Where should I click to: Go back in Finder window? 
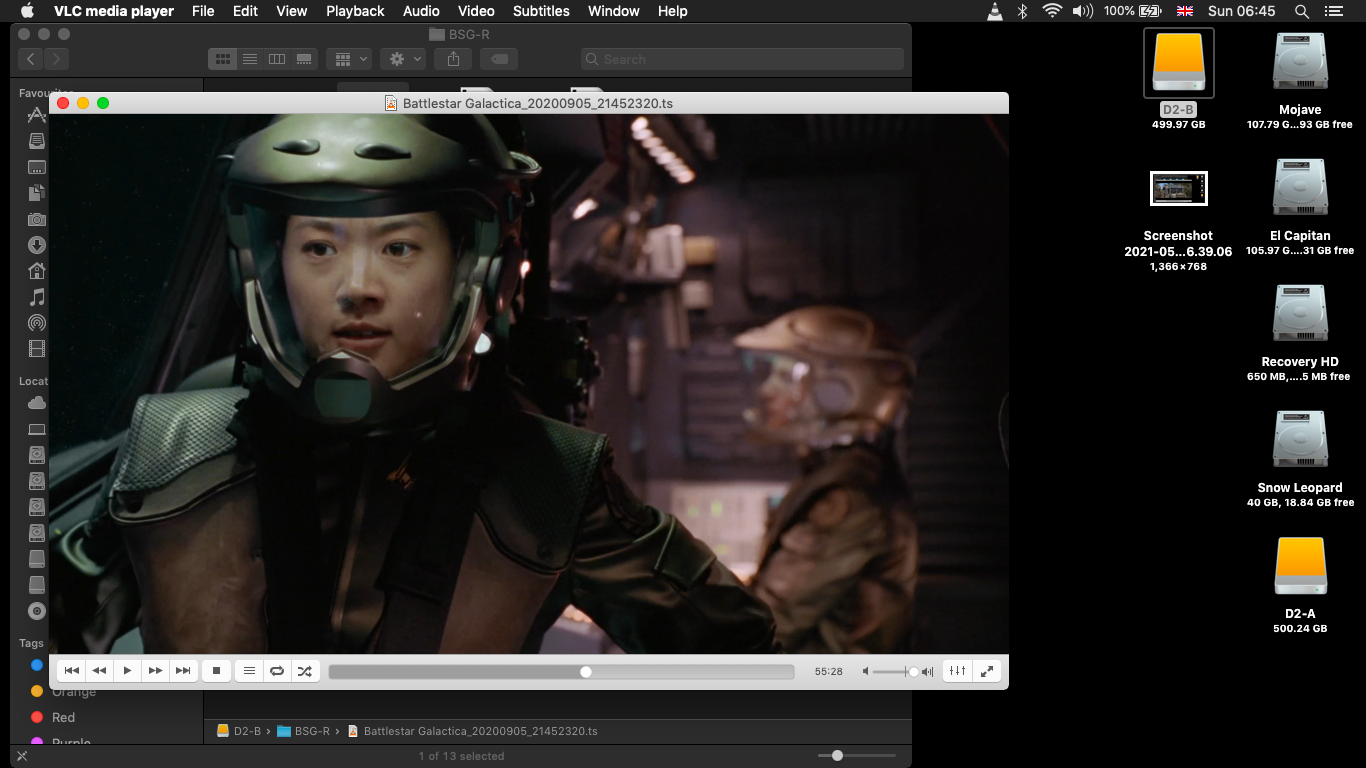coord(31,59)
